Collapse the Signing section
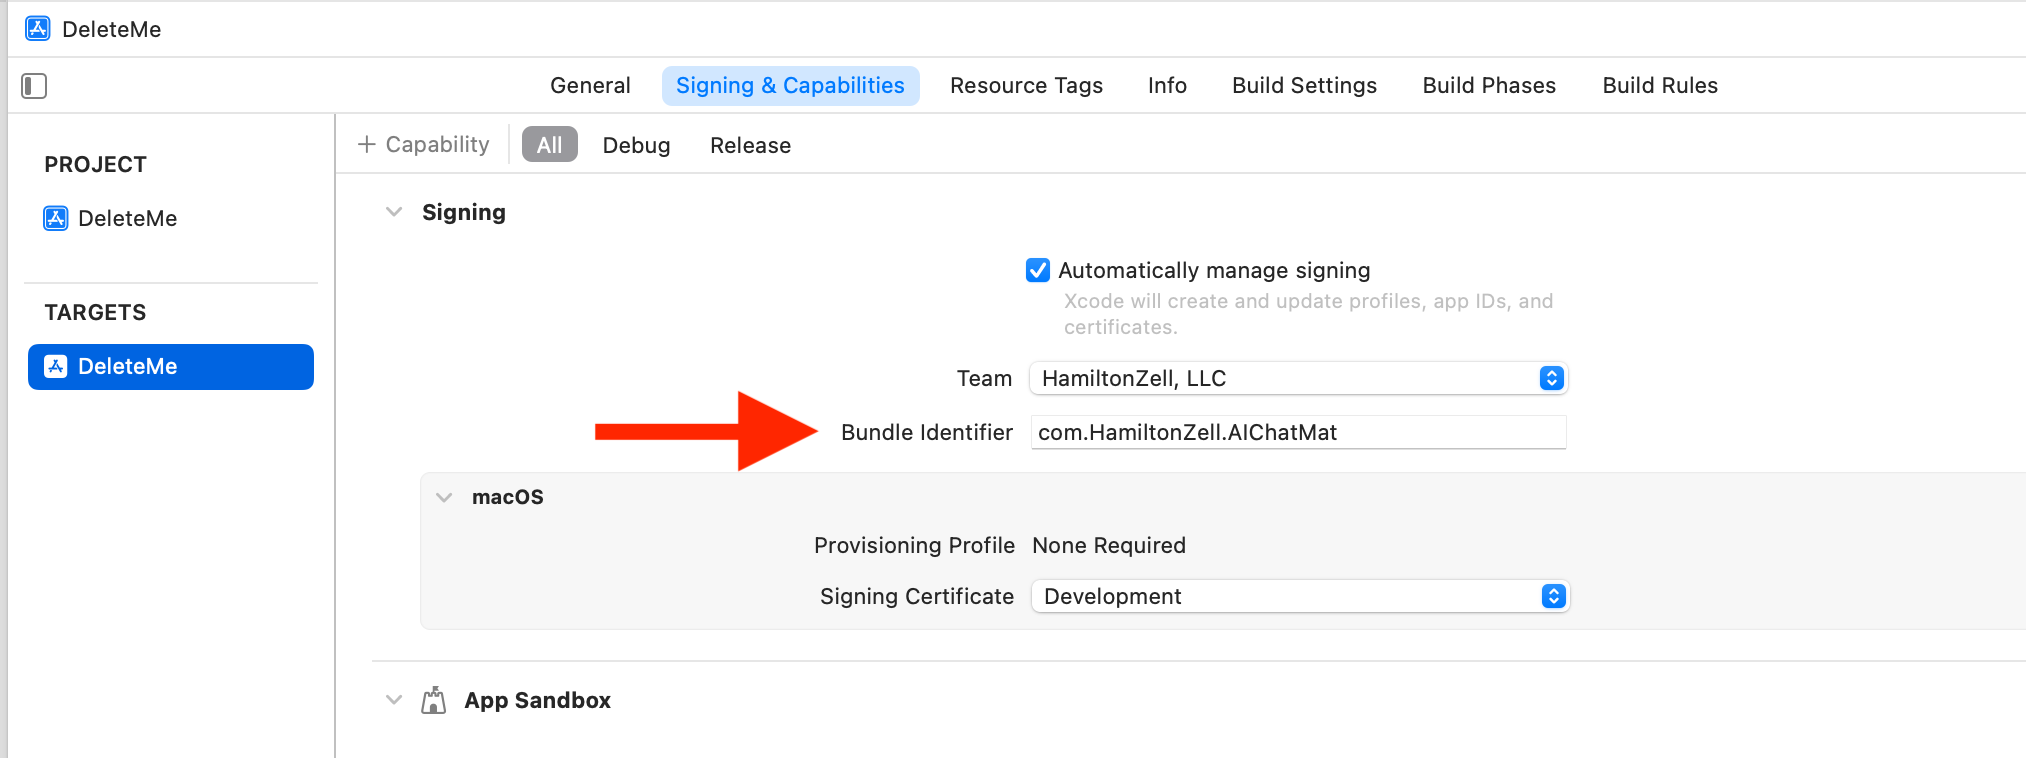The image size is (2026, 758). tap(394, 212)
